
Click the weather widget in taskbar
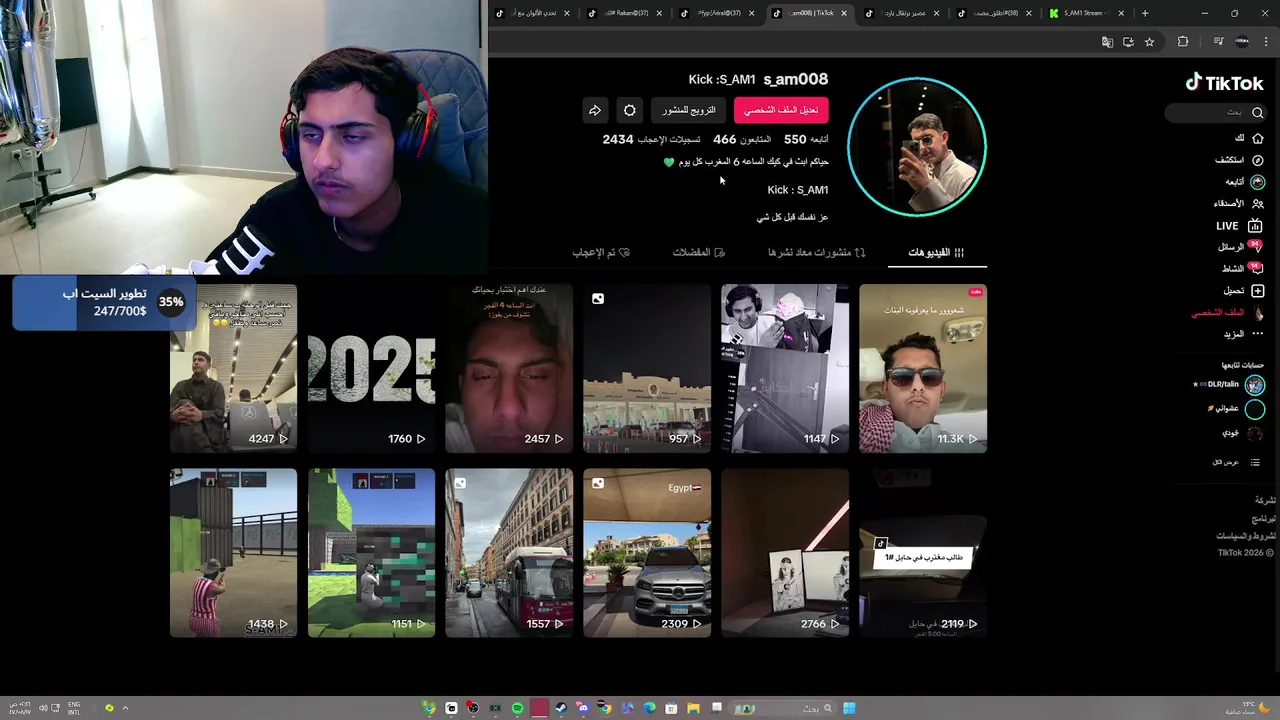click(x=1250, y=708)
